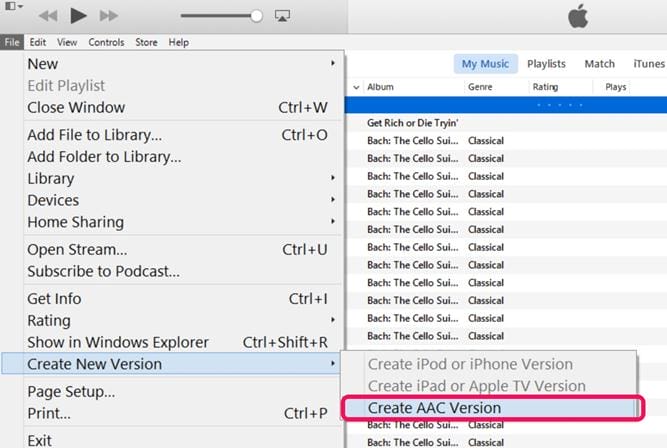Open the AirPlay output menu

(x=281, y=16)
